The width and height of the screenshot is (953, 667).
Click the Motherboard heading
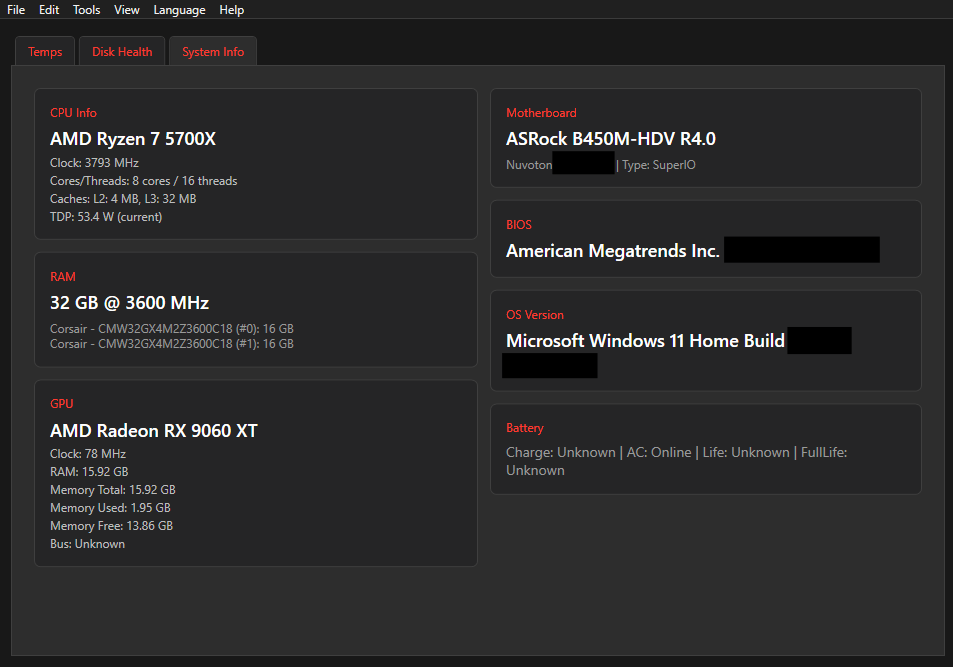click(541, 112)
